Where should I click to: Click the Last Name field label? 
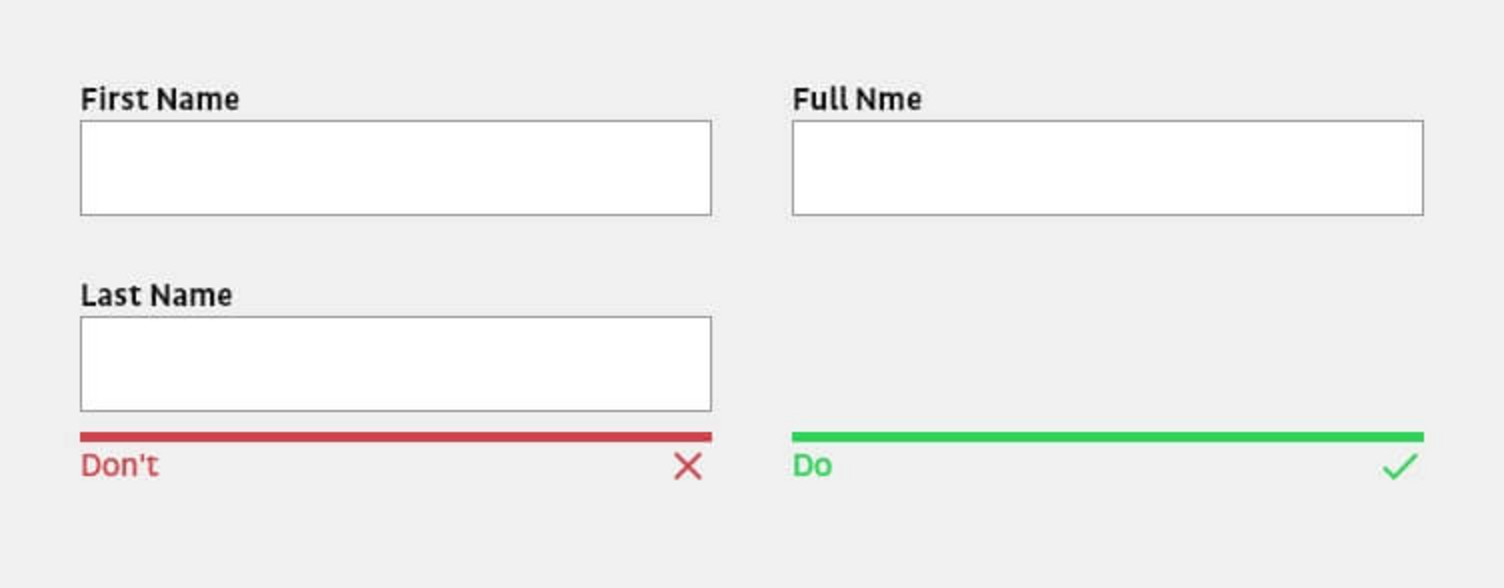[x=157, y=295]
